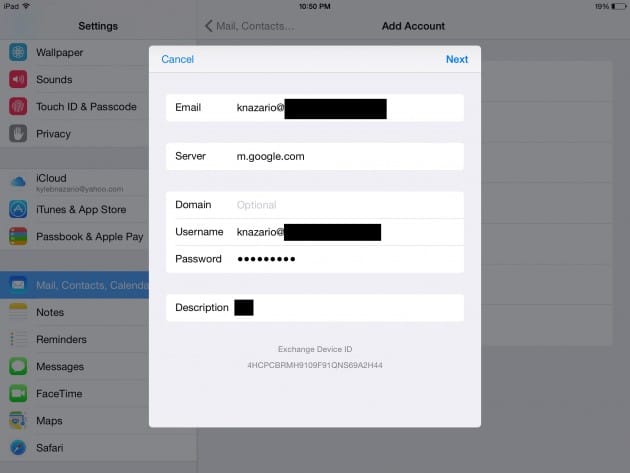Tap the Wallpaper settings icon
The height and width of the screenshot is (473, 630).
point(18,52)
